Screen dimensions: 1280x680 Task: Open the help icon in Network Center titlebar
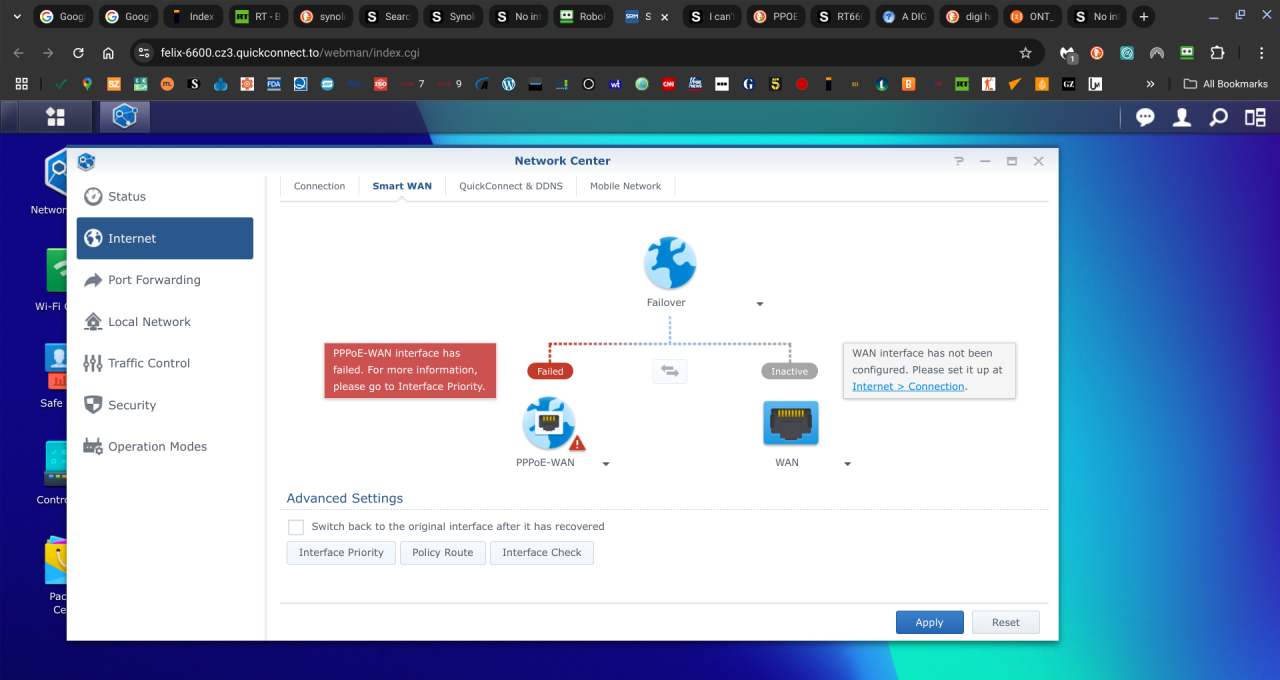959,160
